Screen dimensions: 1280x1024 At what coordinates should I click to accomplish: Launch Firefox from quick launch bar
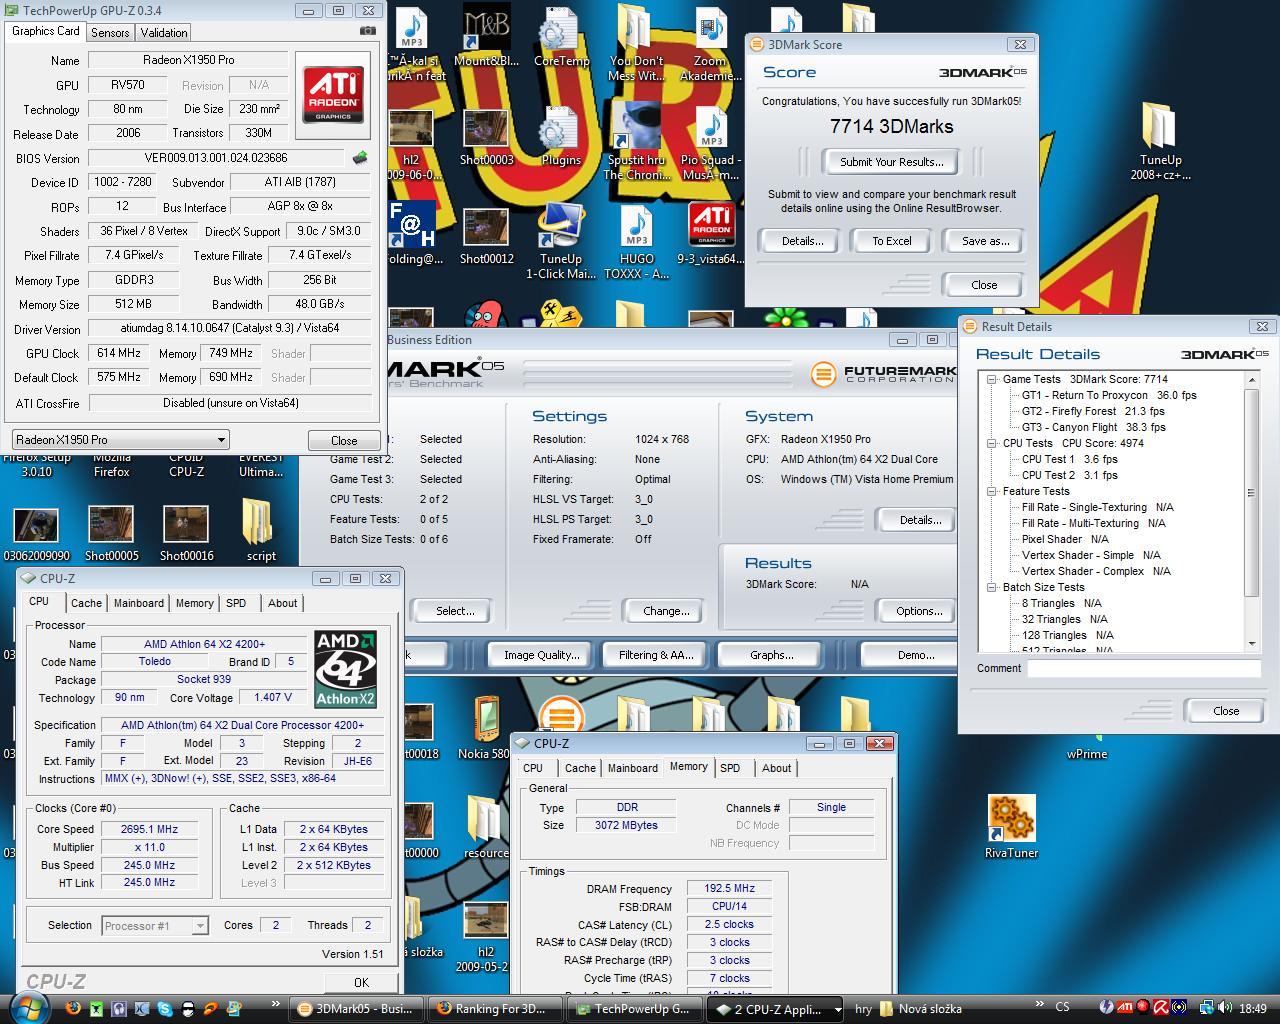75,1009
